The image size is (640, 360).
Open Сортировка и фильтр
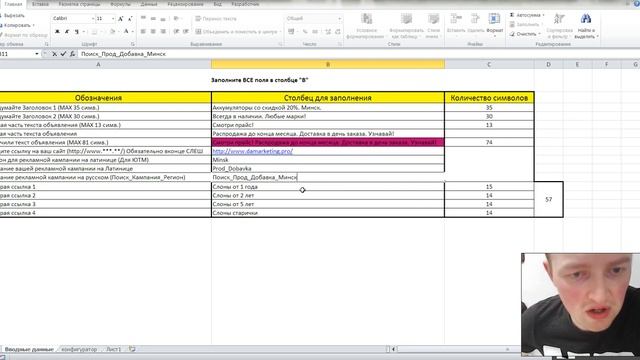coord(559,26)
